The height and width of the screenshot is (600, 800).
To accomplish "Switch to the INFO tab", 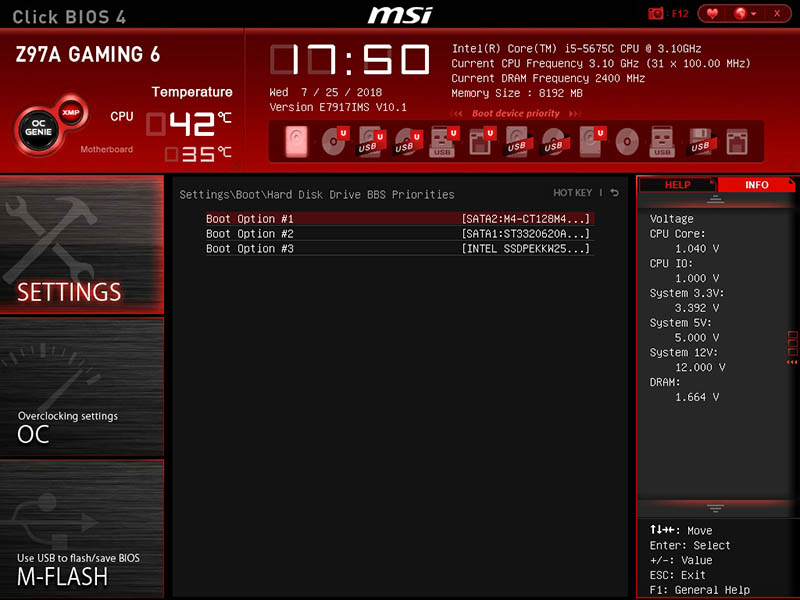I will click(756, 185).
